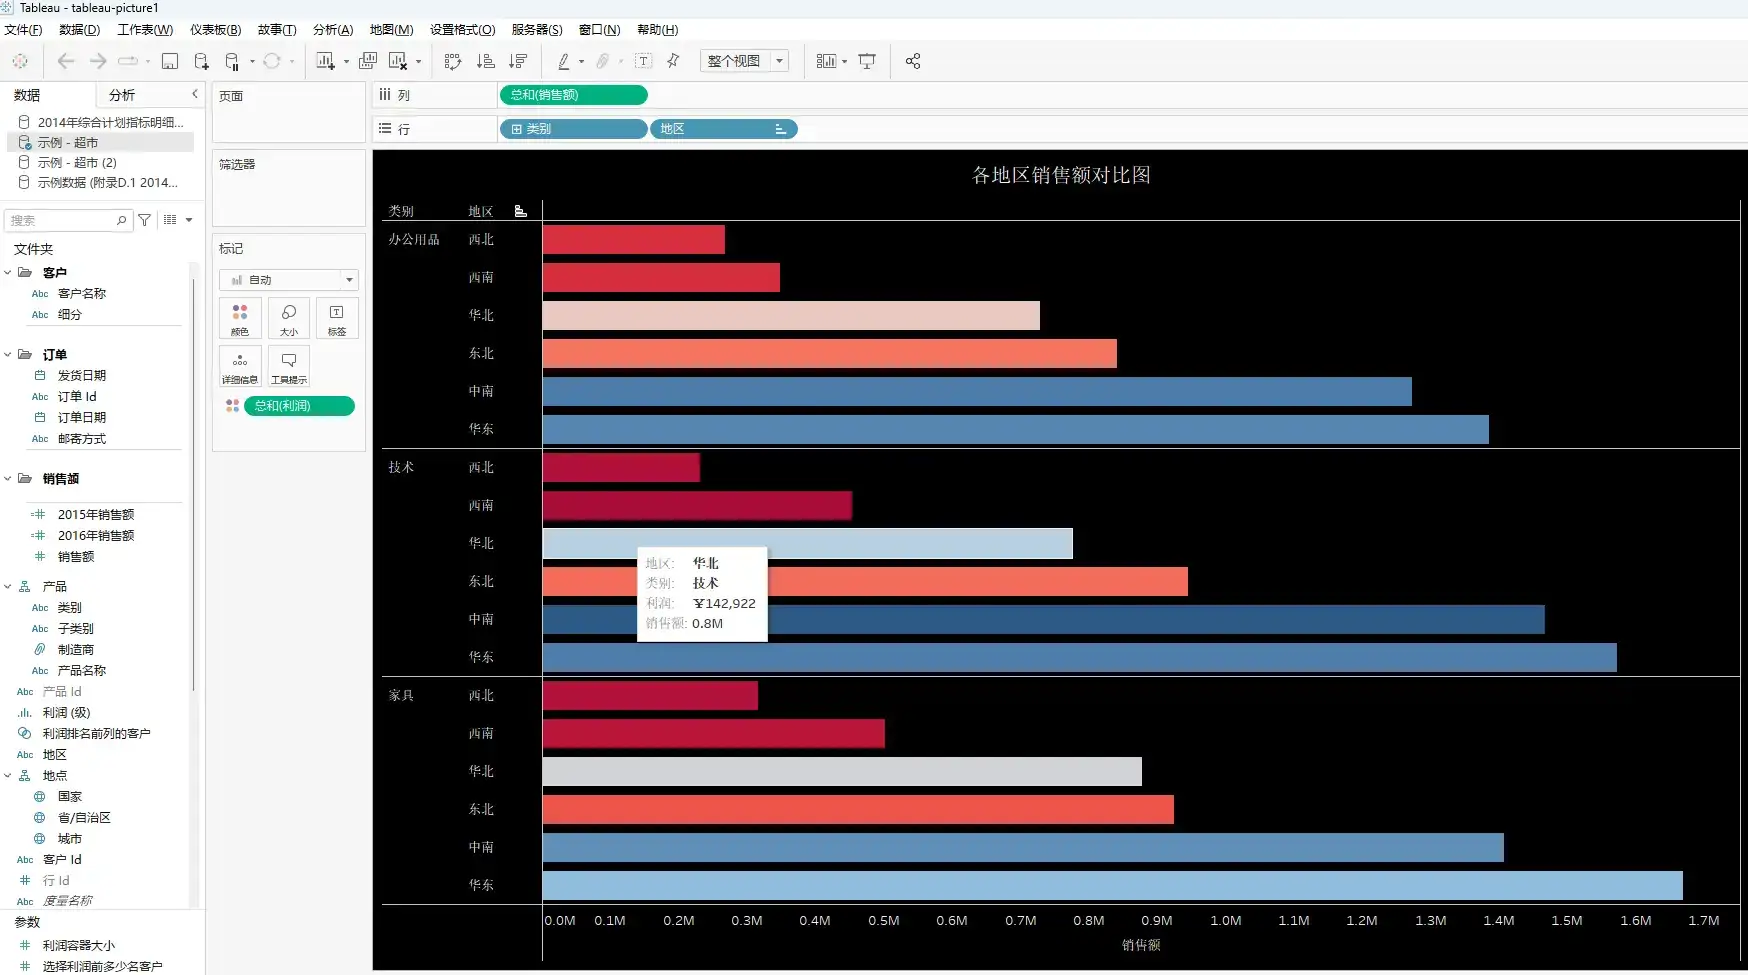Screen dimensions: 1748x975
Task: Click the Save workbook icon
Action: click(170, 61)
